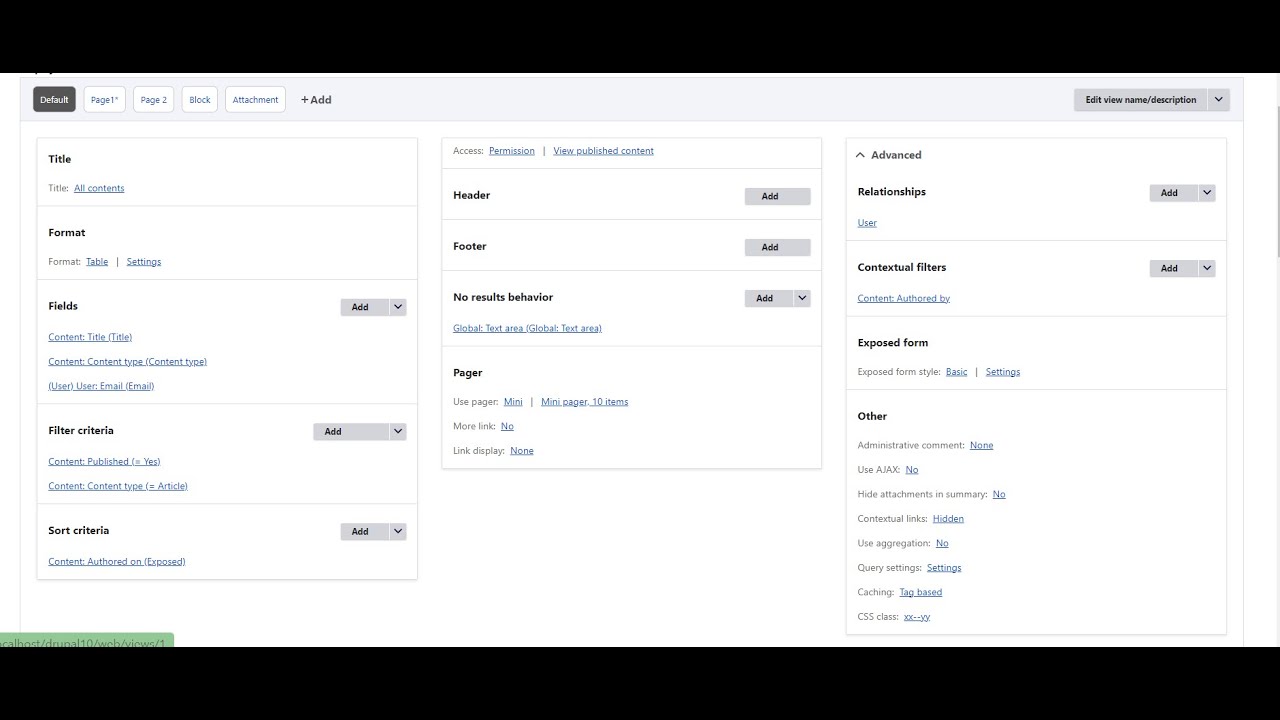
Task: Edit Content: Published (= Yes) filter
Action: click(104, 462)
